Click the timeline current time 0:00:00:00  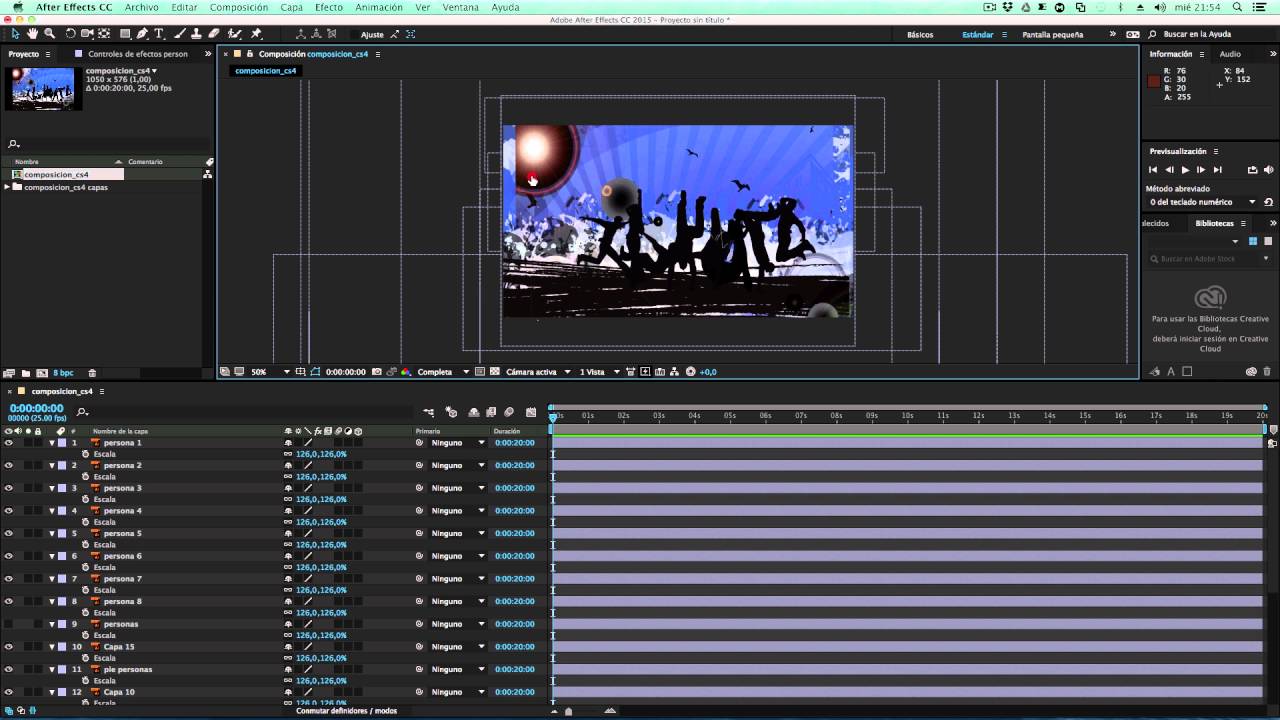pos(36,408)
